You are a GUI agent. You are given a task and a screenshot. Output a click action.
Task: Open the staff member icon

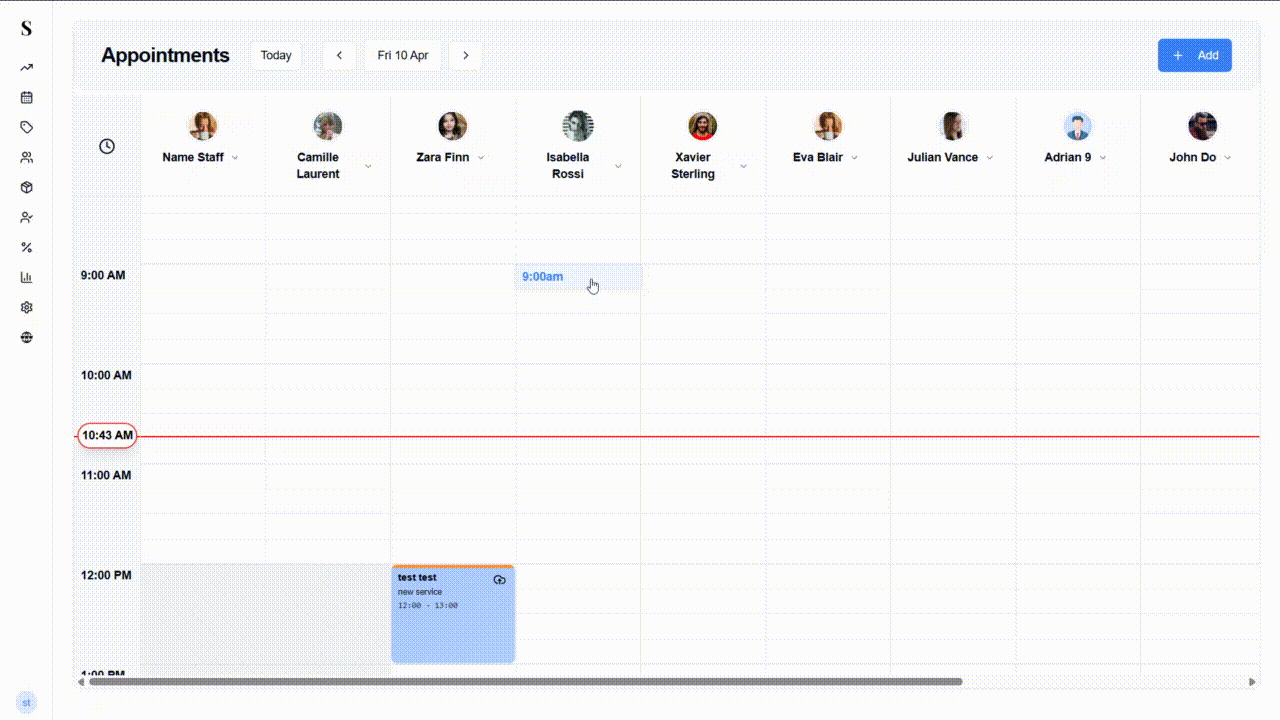[26, 217]
